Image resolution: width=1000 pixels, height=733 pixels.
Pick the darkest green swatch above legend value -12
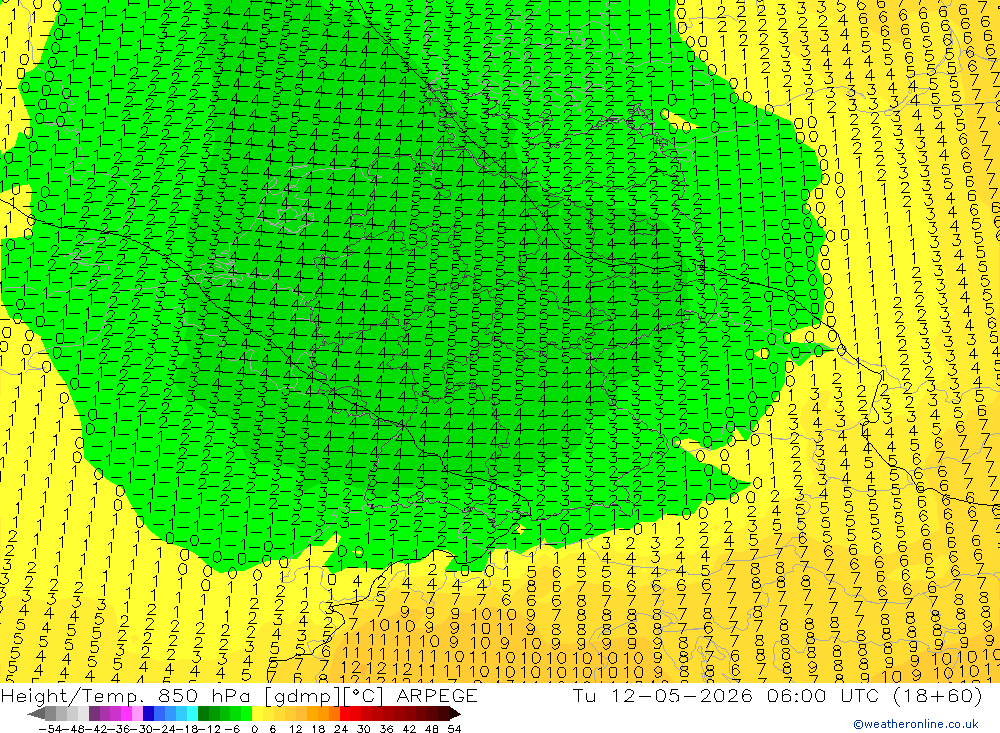tap(203, 714)
